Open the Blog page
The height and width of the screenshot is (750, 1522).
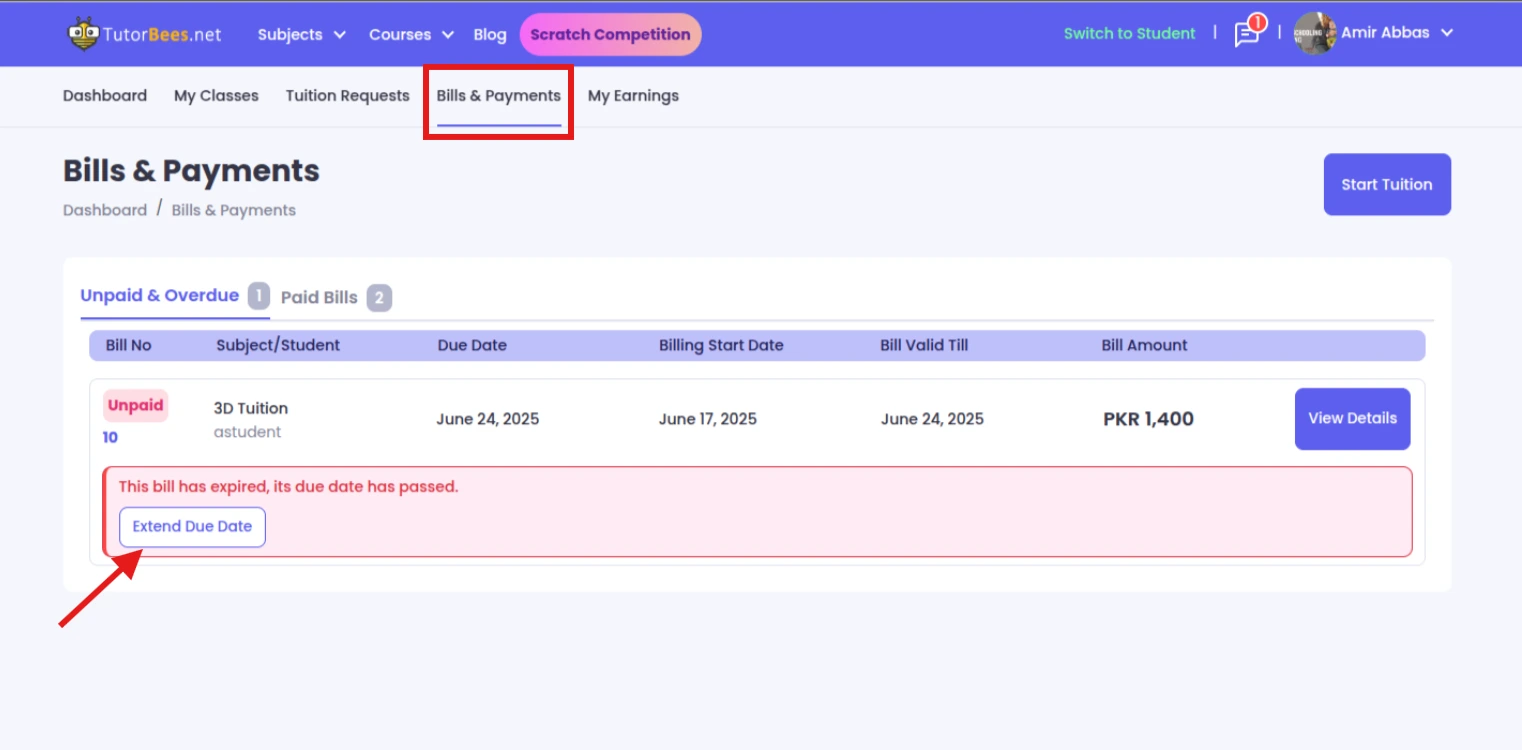489,34
